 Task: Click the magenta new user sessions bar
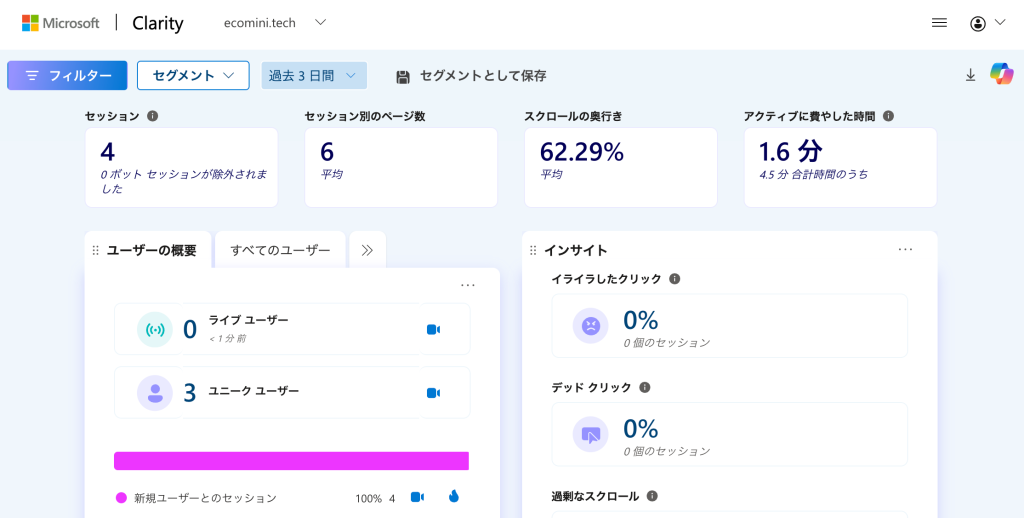[x=291, y=461]
